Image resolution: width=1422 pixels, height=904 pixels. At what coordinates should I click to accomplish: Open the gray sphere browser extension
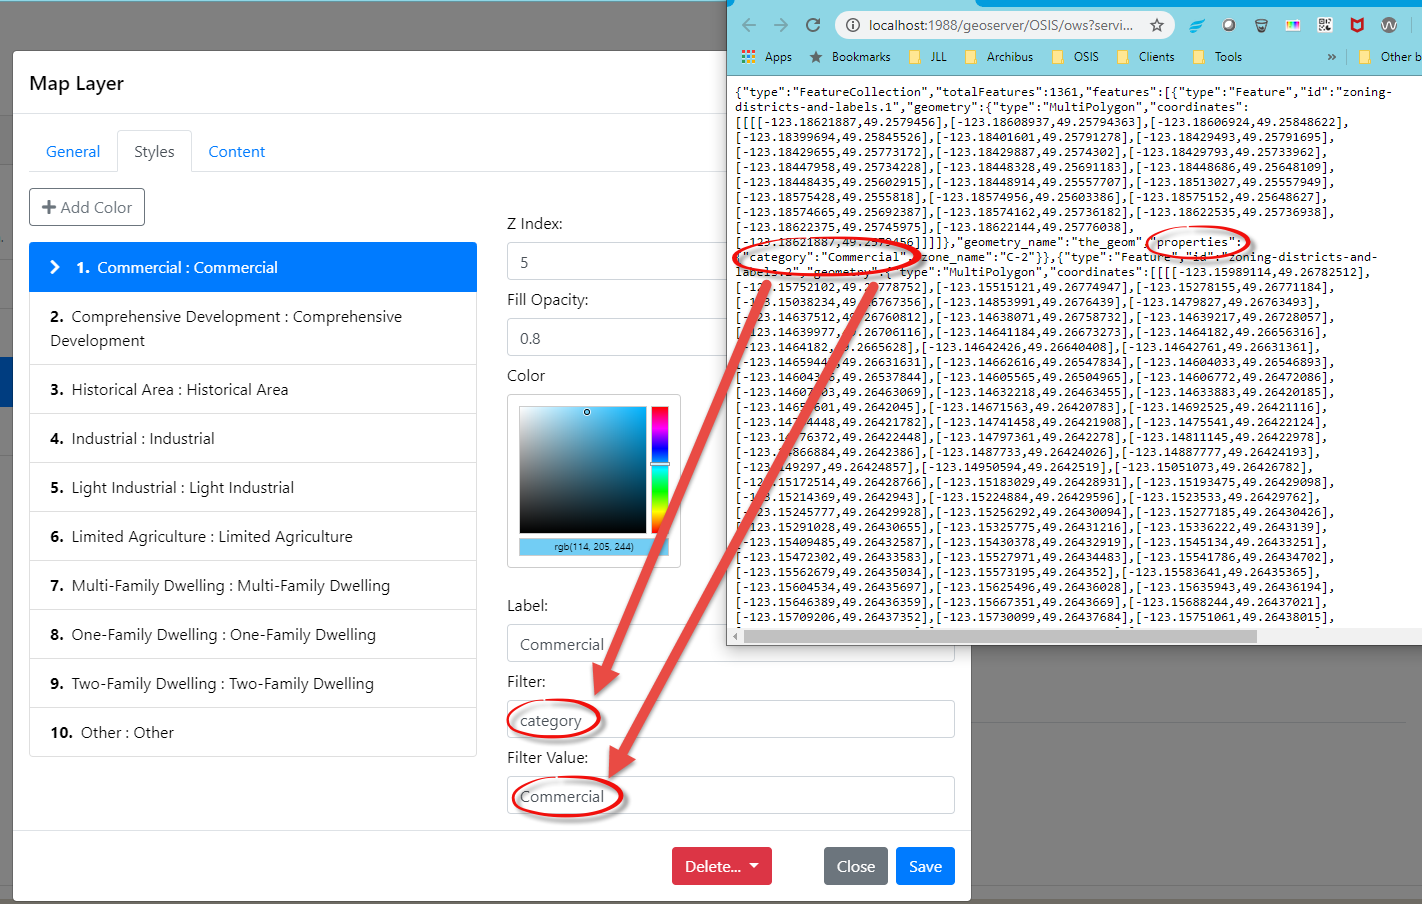1229,25
